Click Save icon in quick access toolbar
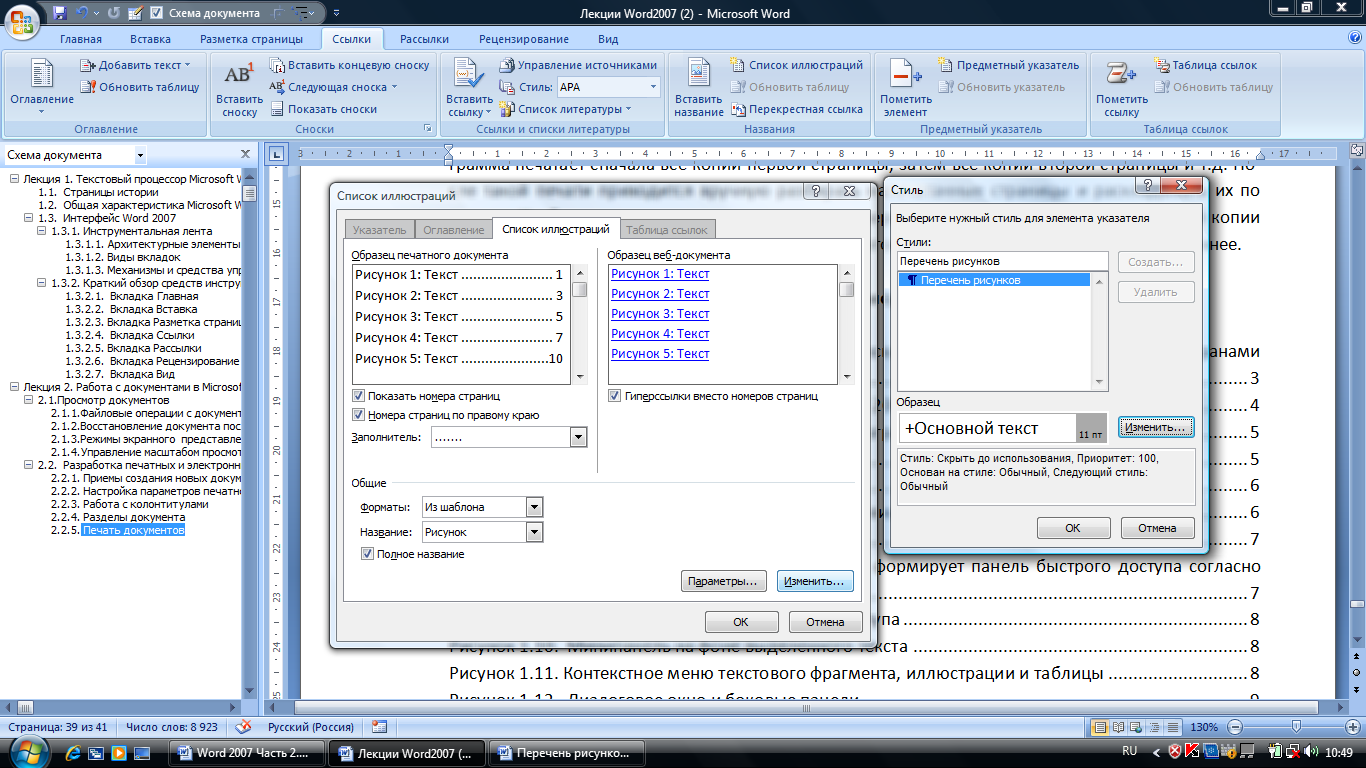 click(x=60, y=14)
